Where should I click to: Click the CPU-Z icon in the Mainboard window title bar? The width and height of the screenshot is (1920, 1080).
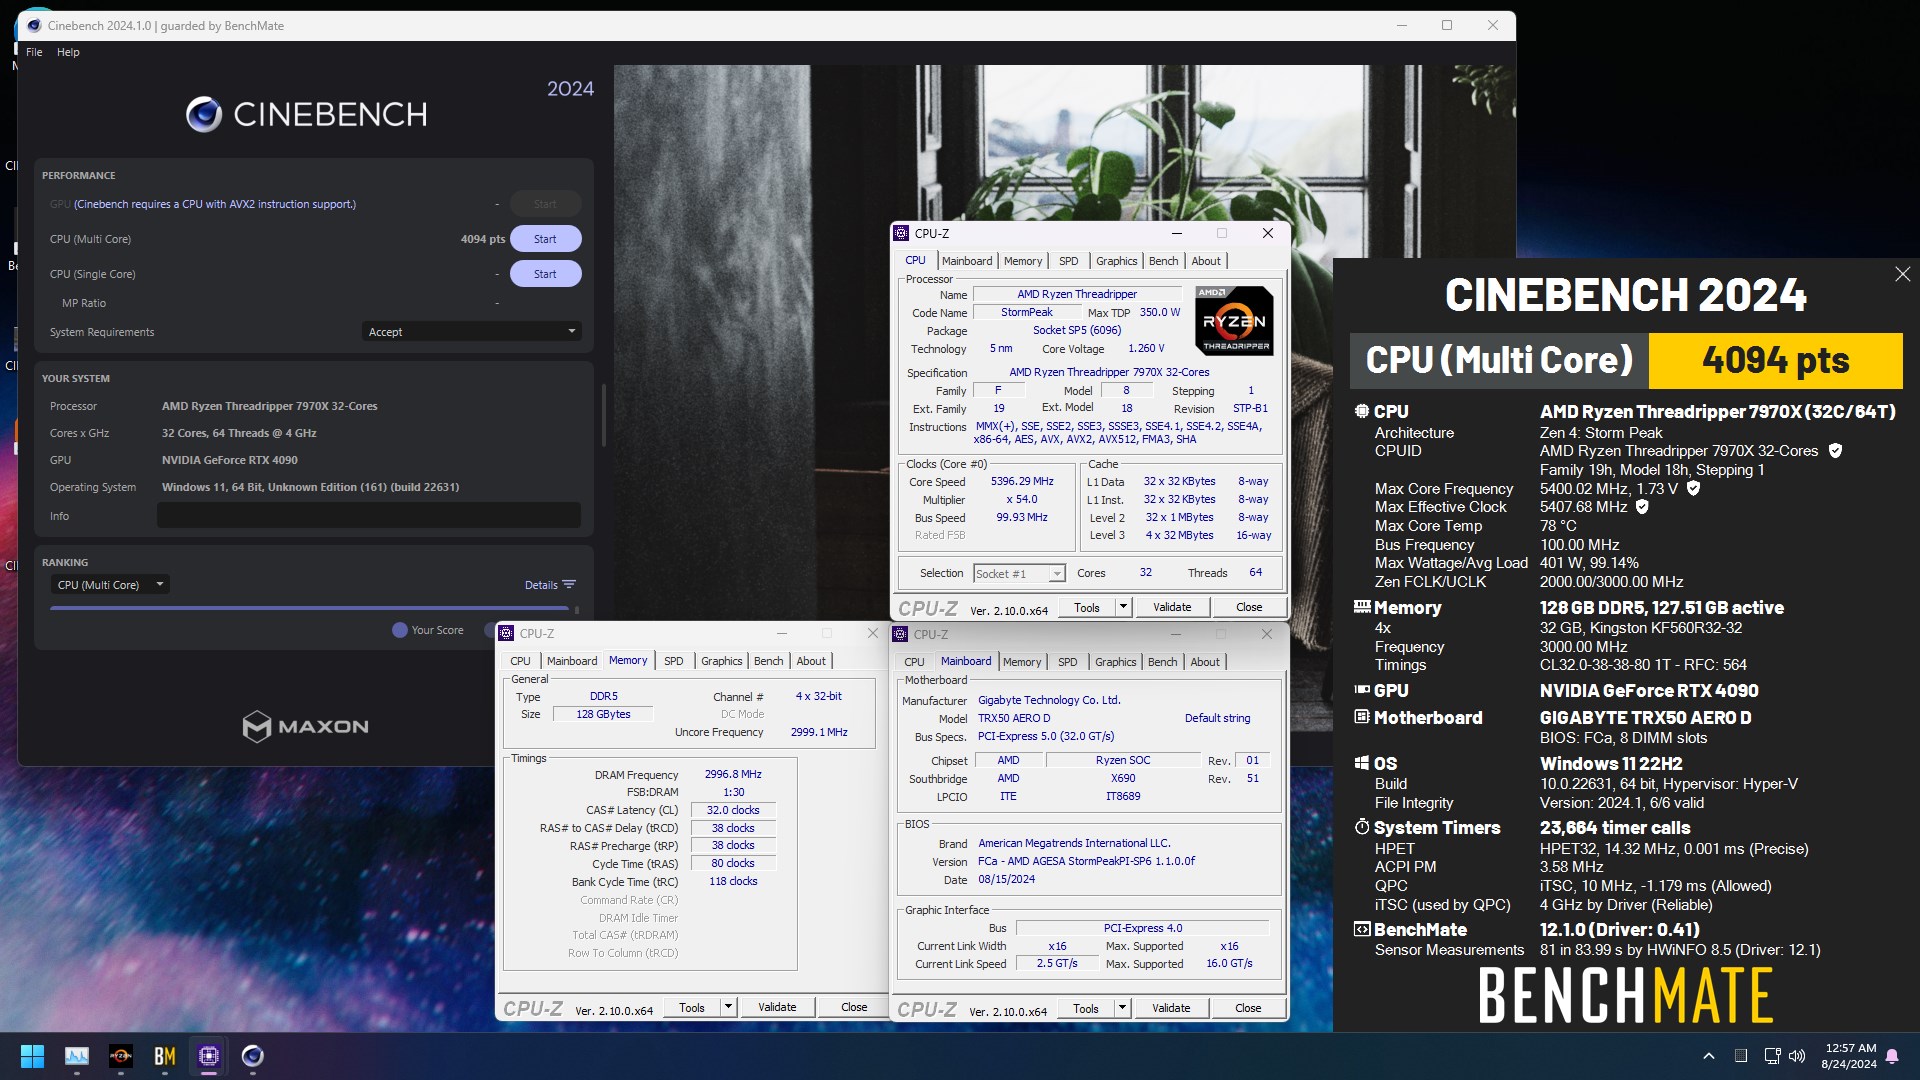(900, 634)
